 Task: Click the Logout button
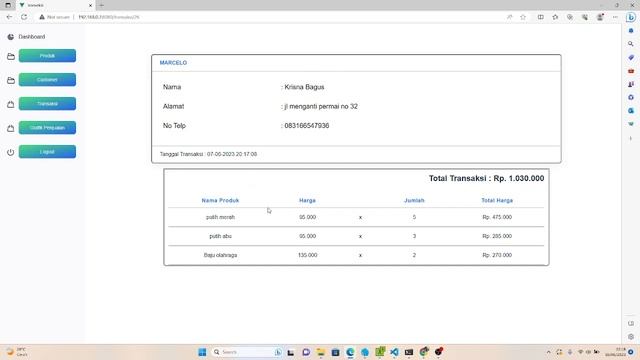pyautogui.click(x=47, y=152)
